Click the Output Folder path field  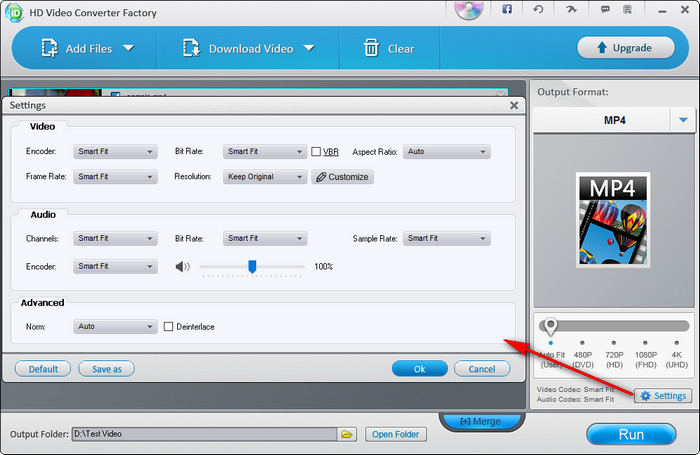[x=204, y=434]
